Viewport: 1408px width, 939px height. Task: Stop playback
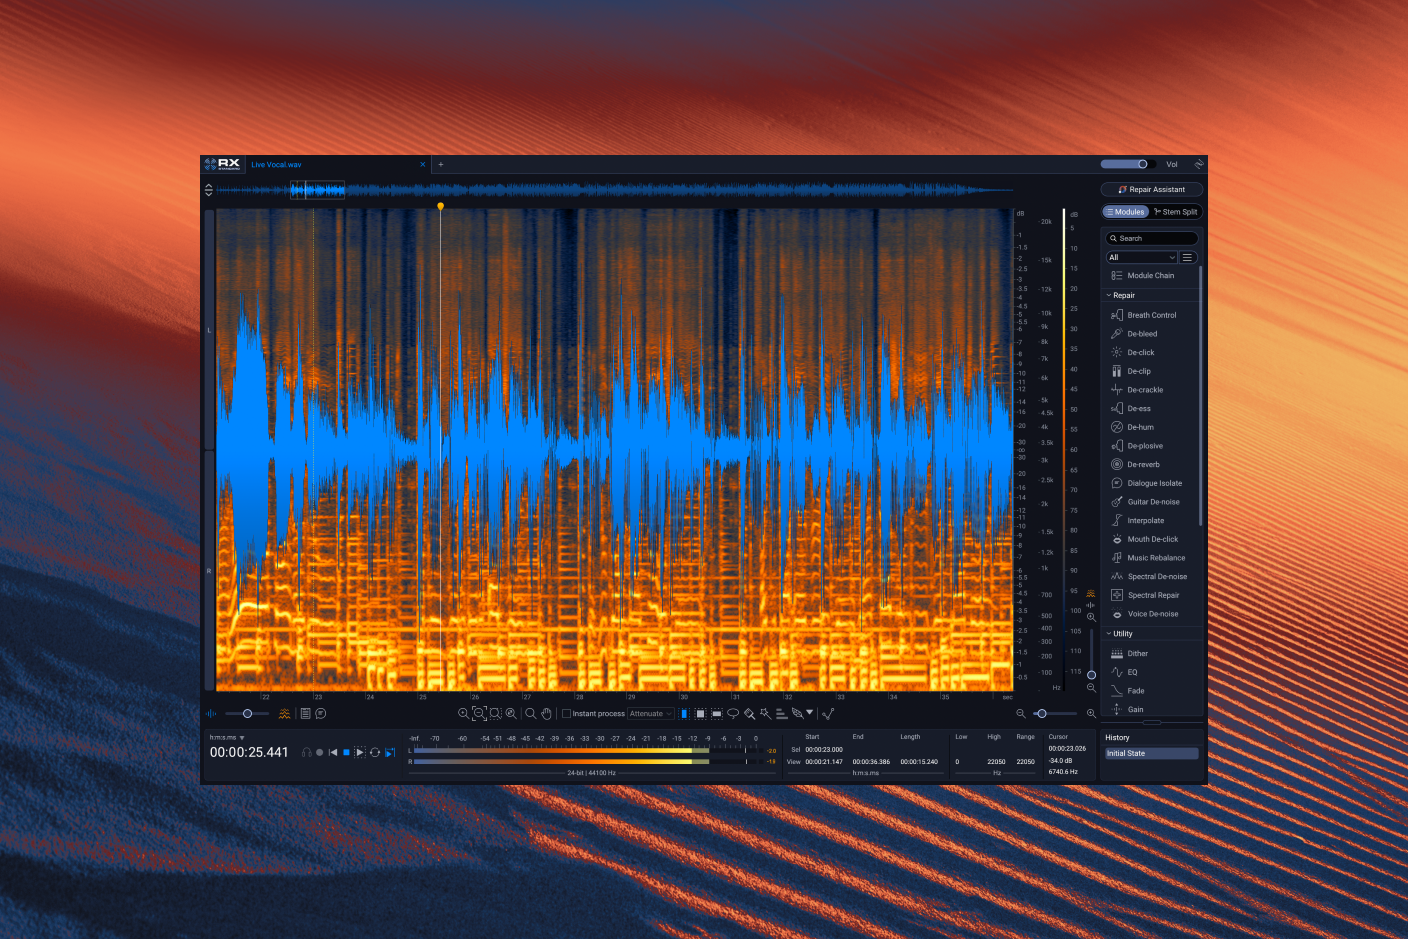click(346, 752)
